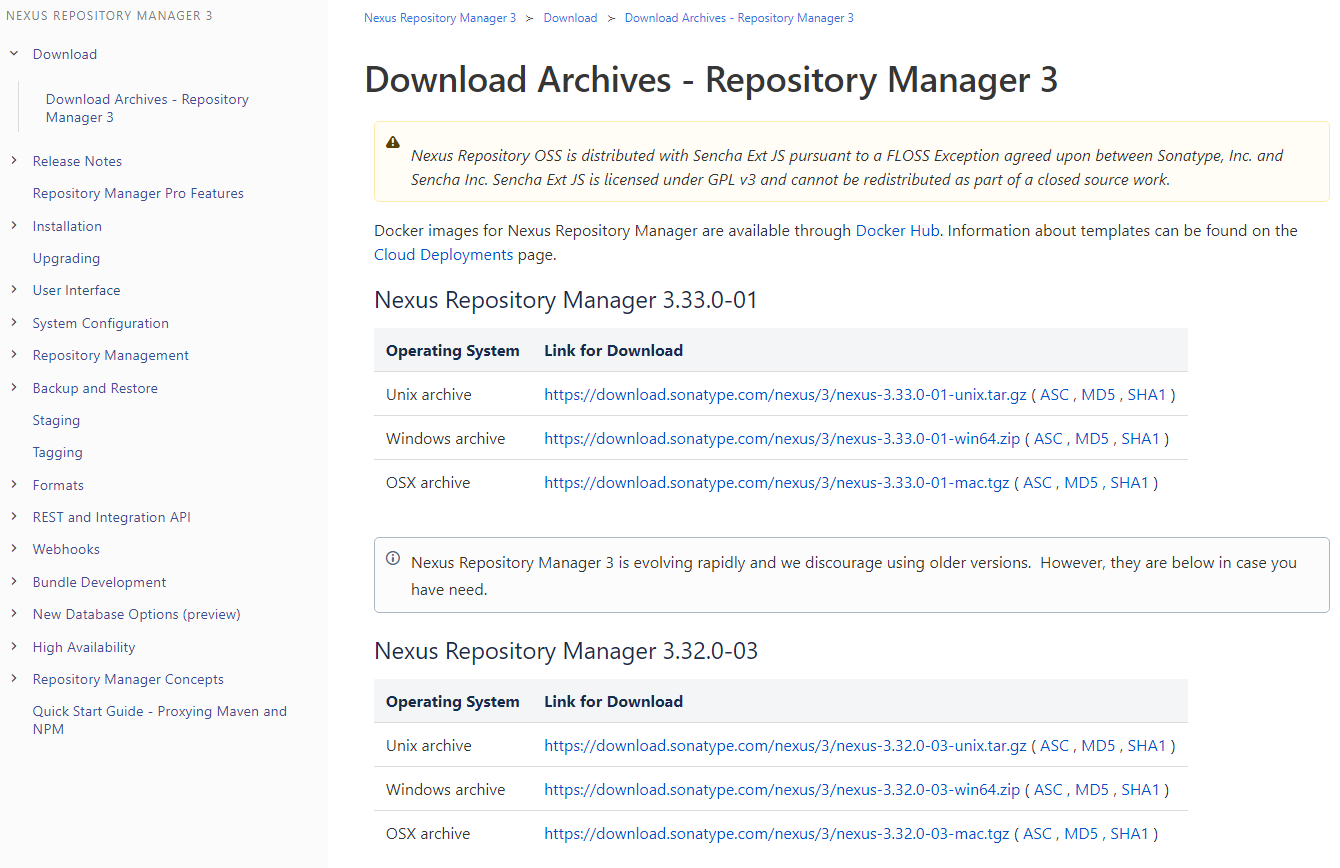This screenshot has height=868, width=1340.
Task: Click the Nexus Repository Manager 3.32.0-03 heading
Action: tap(566, 651)
